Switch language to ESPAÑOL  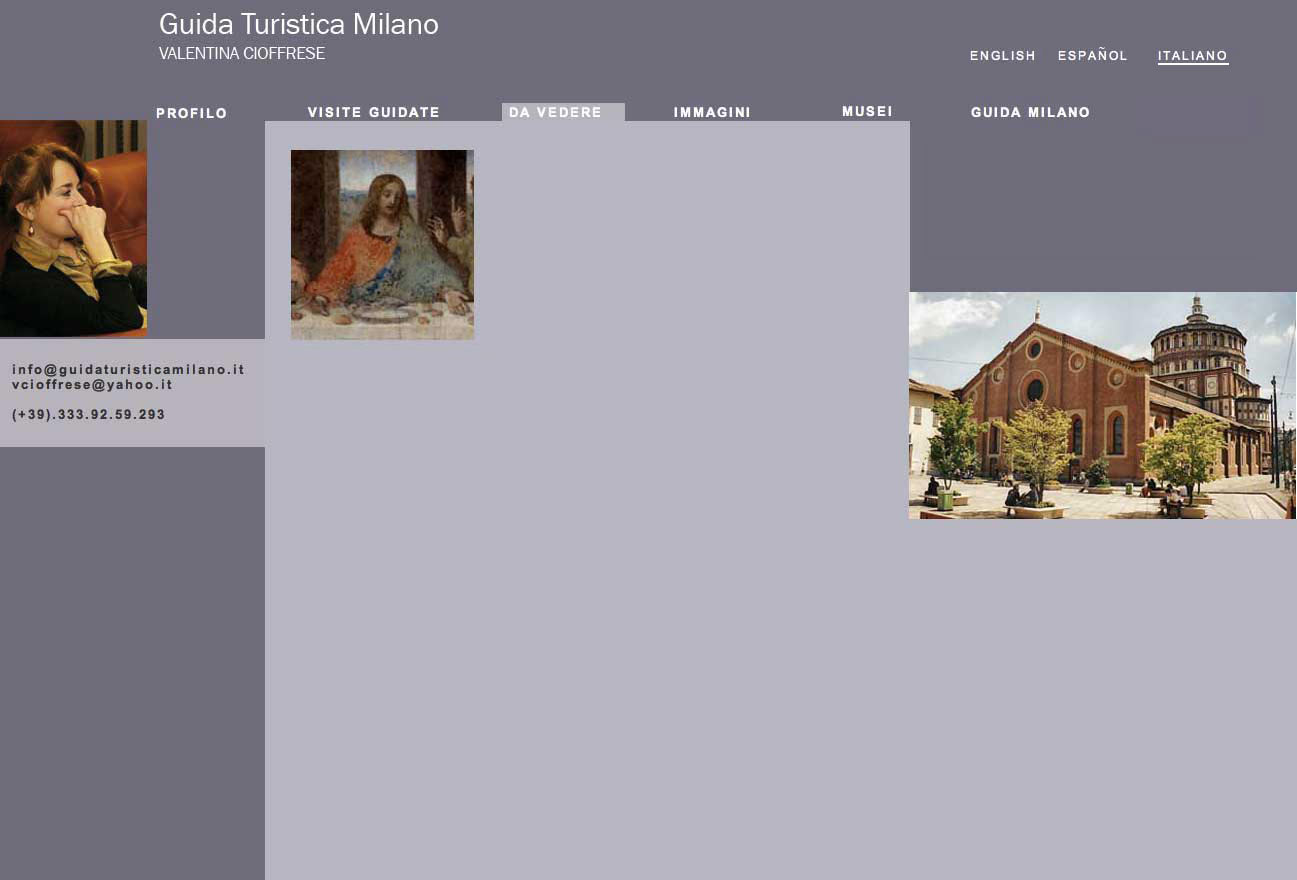(x=1093, y=55)
